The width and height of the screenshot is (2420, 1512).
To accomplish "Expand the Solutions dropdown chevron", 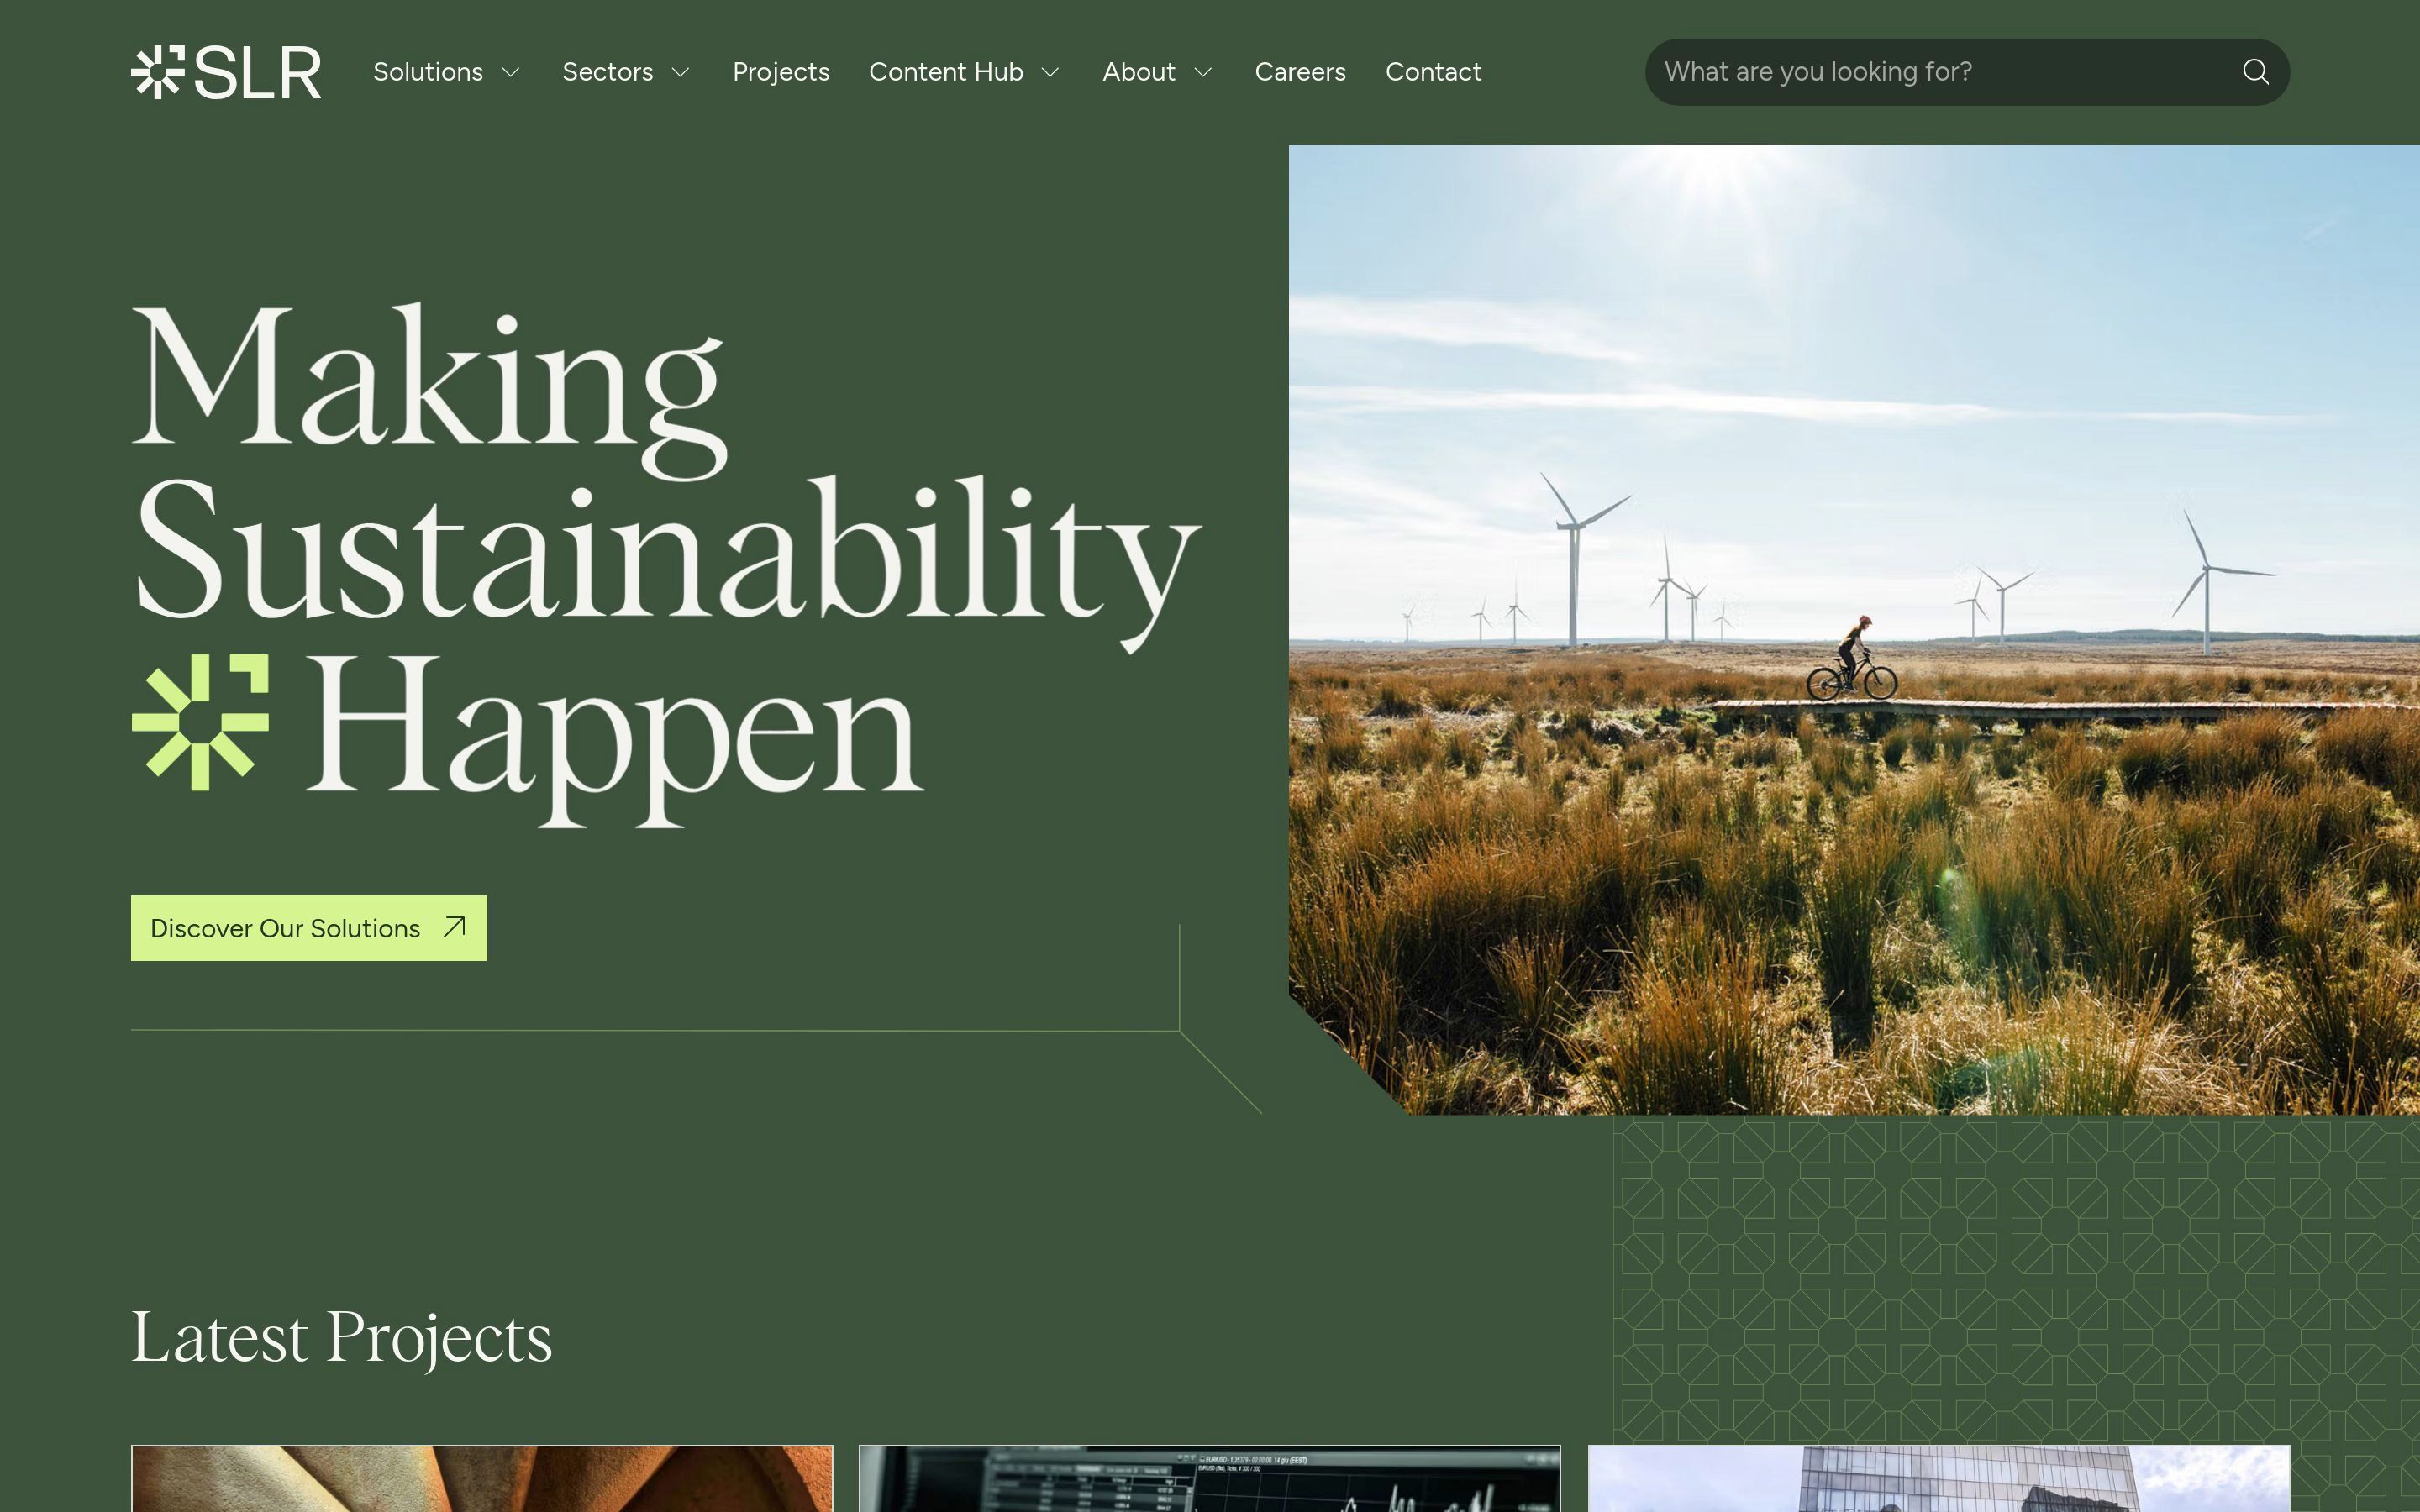I will coord(511,72).
